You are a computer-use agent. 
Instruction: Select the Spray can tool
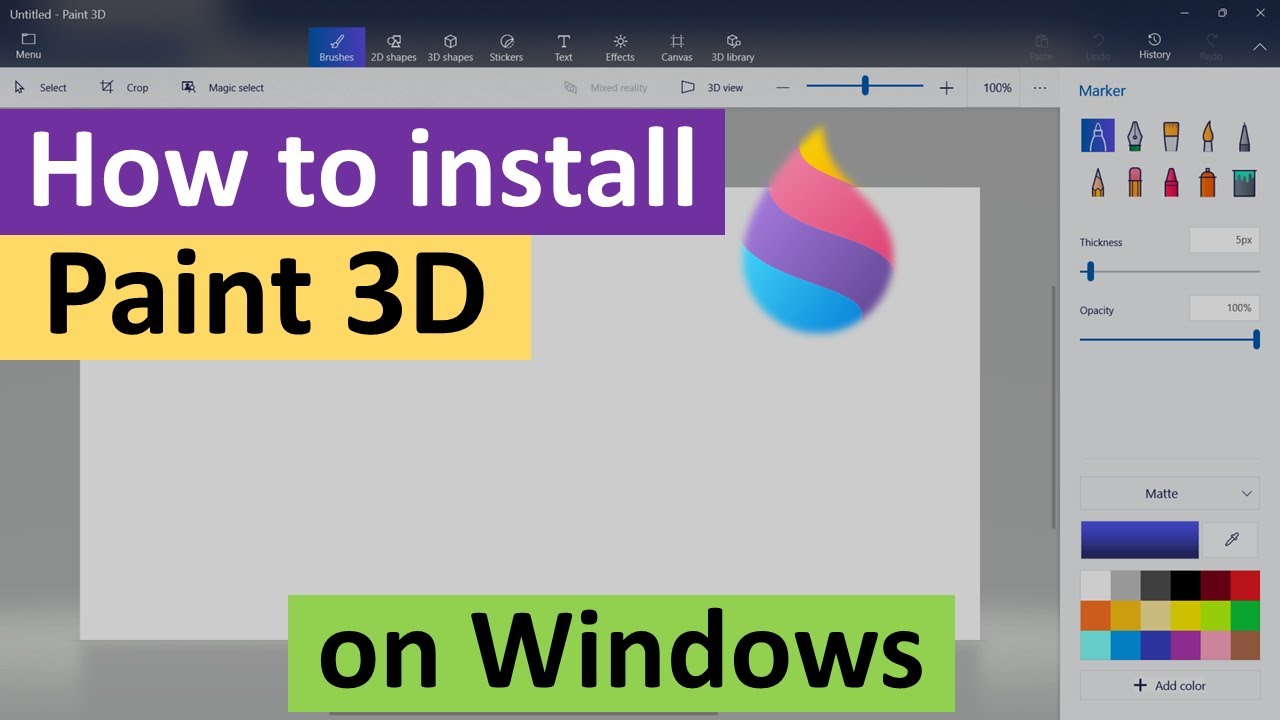pos(1208,181)
